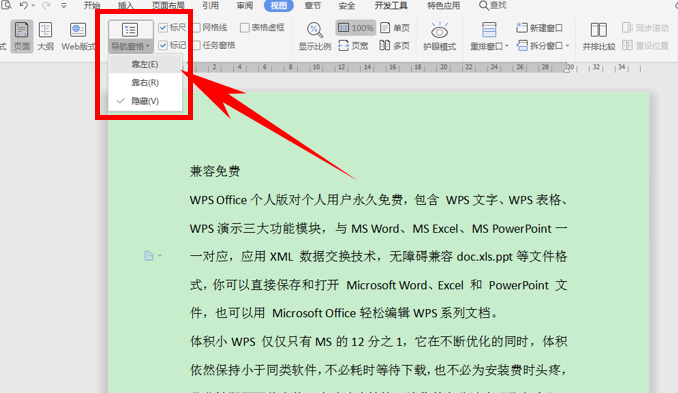Select dock right (靠右) option
The image size is (678, 393).
[x=145, y=83]
